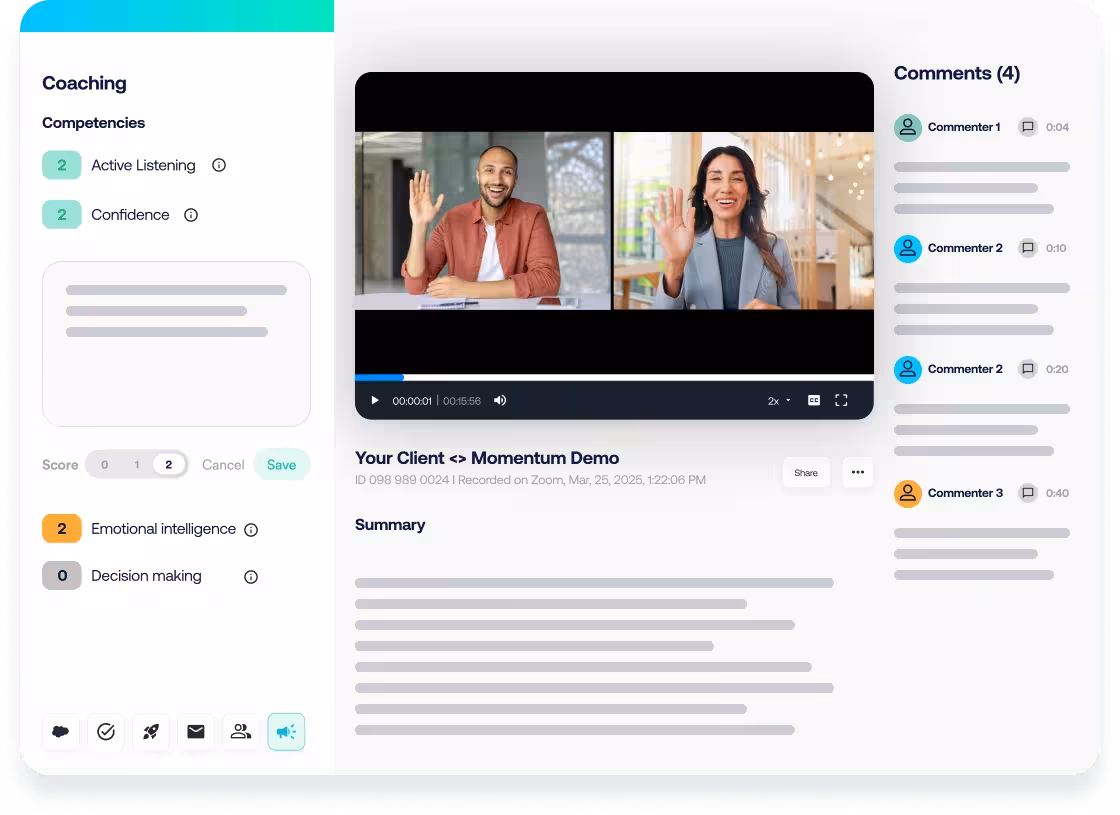Enter fullscreen video mode
Image resolution: width=1120 pixels, height=815 pixels.
click(841, 401)
